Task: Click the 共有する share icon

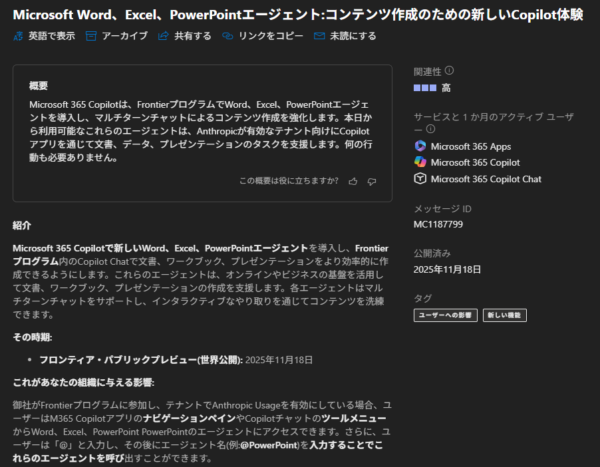Action: (x=164, y=36)
